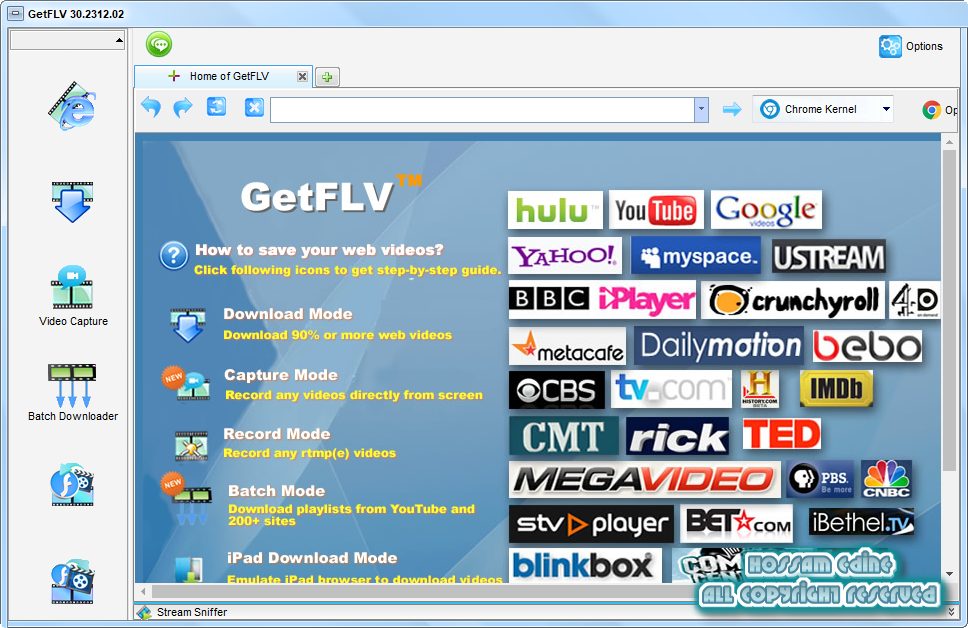Image resolution: width=968 pixels, height=628 pixels.
Task: Open the Capture Mode guide icon
Action: coord(186,384)
